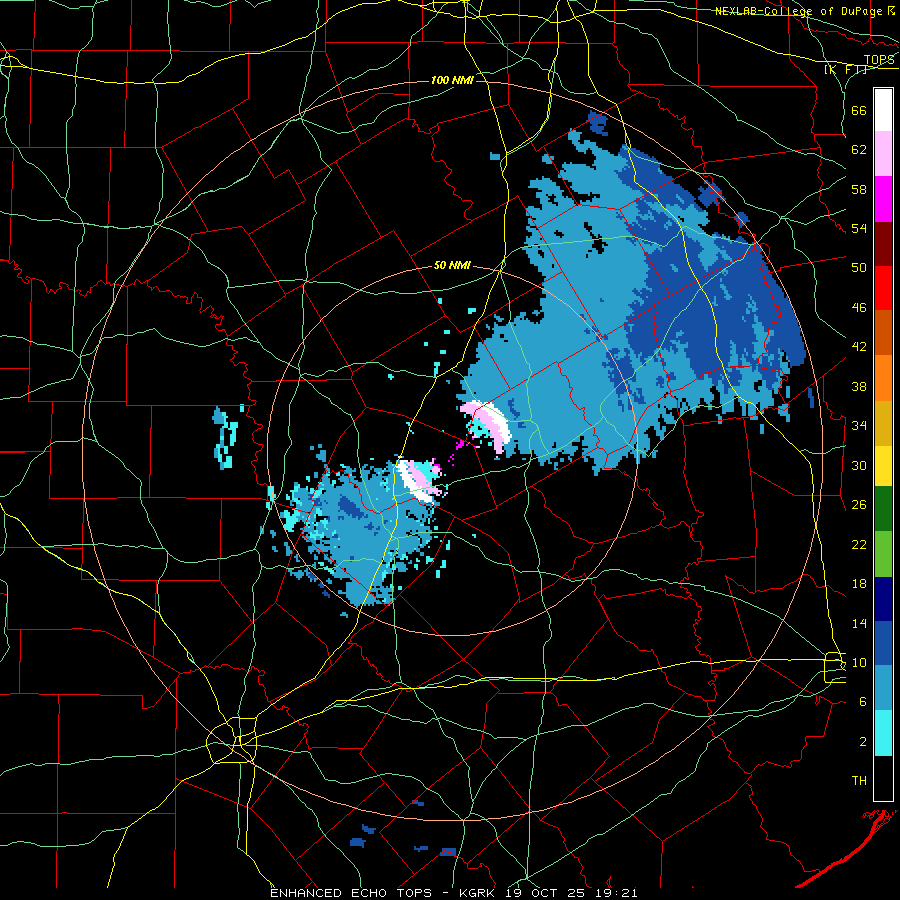Click legend value 6

click(863, 702)
